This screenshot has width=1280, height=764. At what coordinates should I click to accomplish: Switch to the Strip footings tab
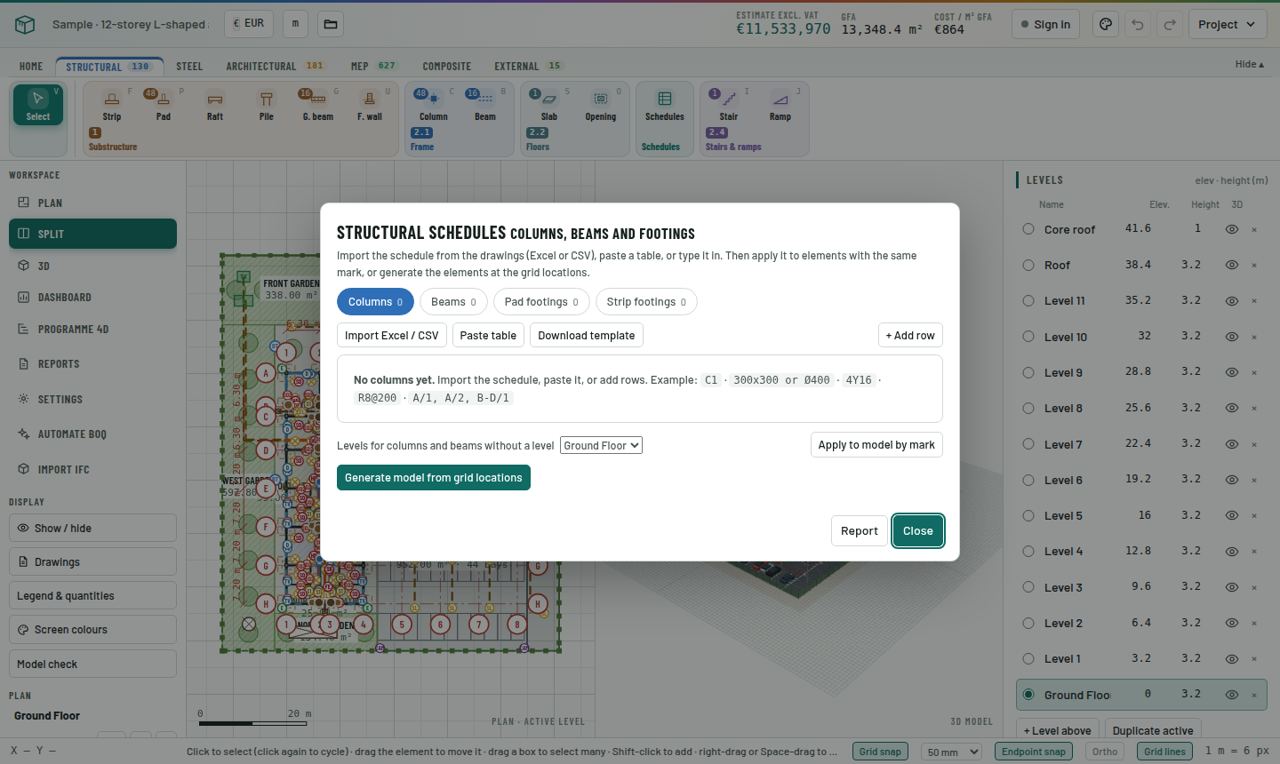click(x=646, y=302)
